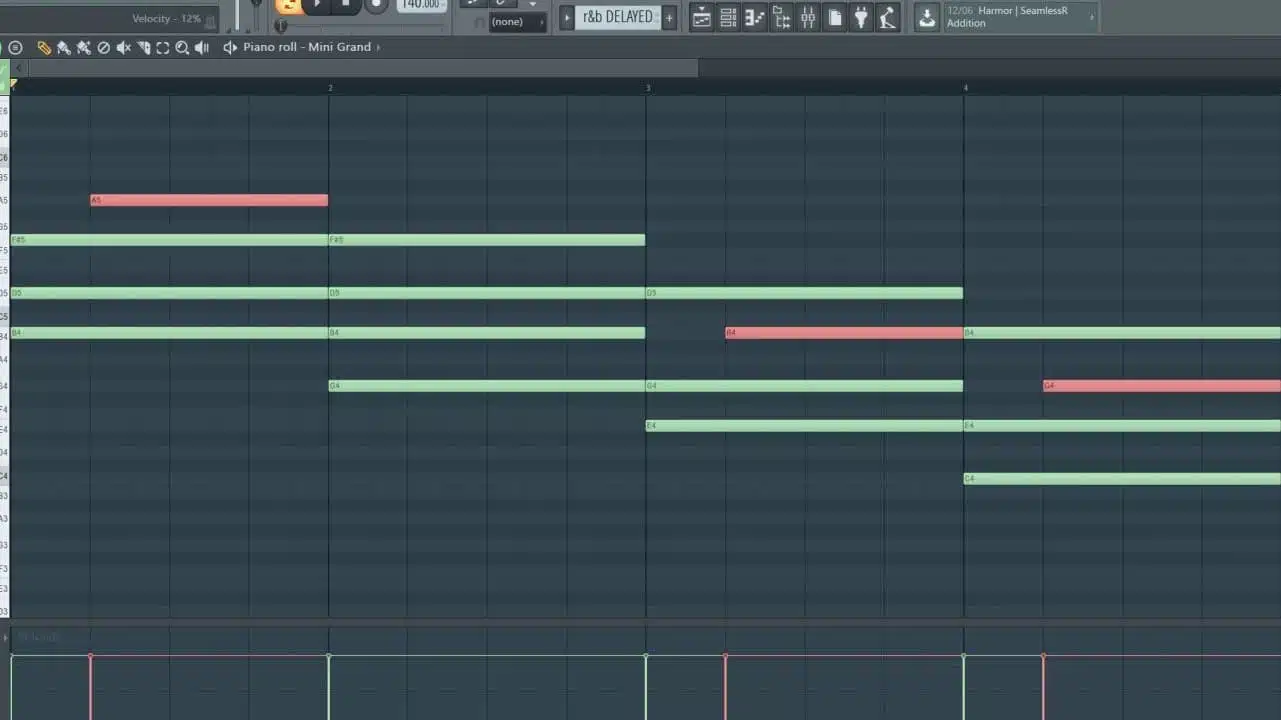
Task: Open the Channel rack icon
Action: (728, 16)
